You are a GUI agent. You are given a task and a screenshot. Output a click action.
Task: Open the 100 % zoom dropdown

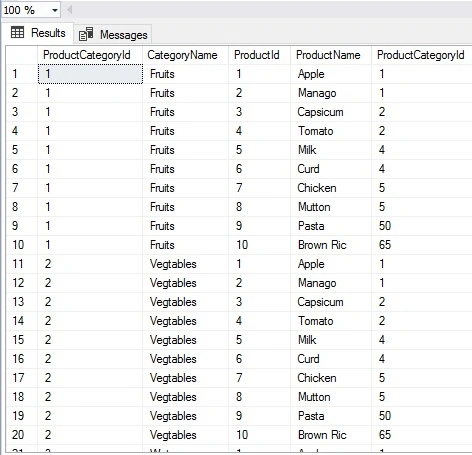31,10
